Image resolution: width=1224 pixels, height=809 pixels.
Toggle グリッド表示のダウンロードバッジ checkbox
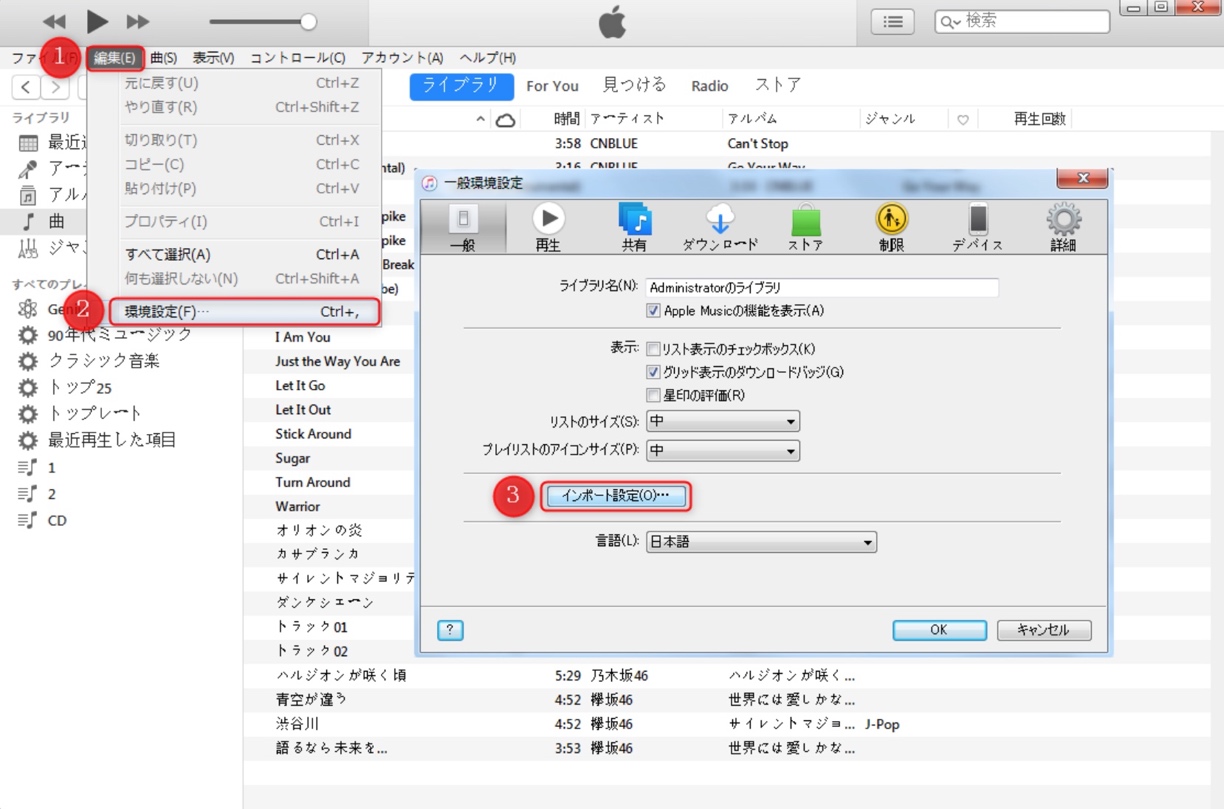click(653, 372)
